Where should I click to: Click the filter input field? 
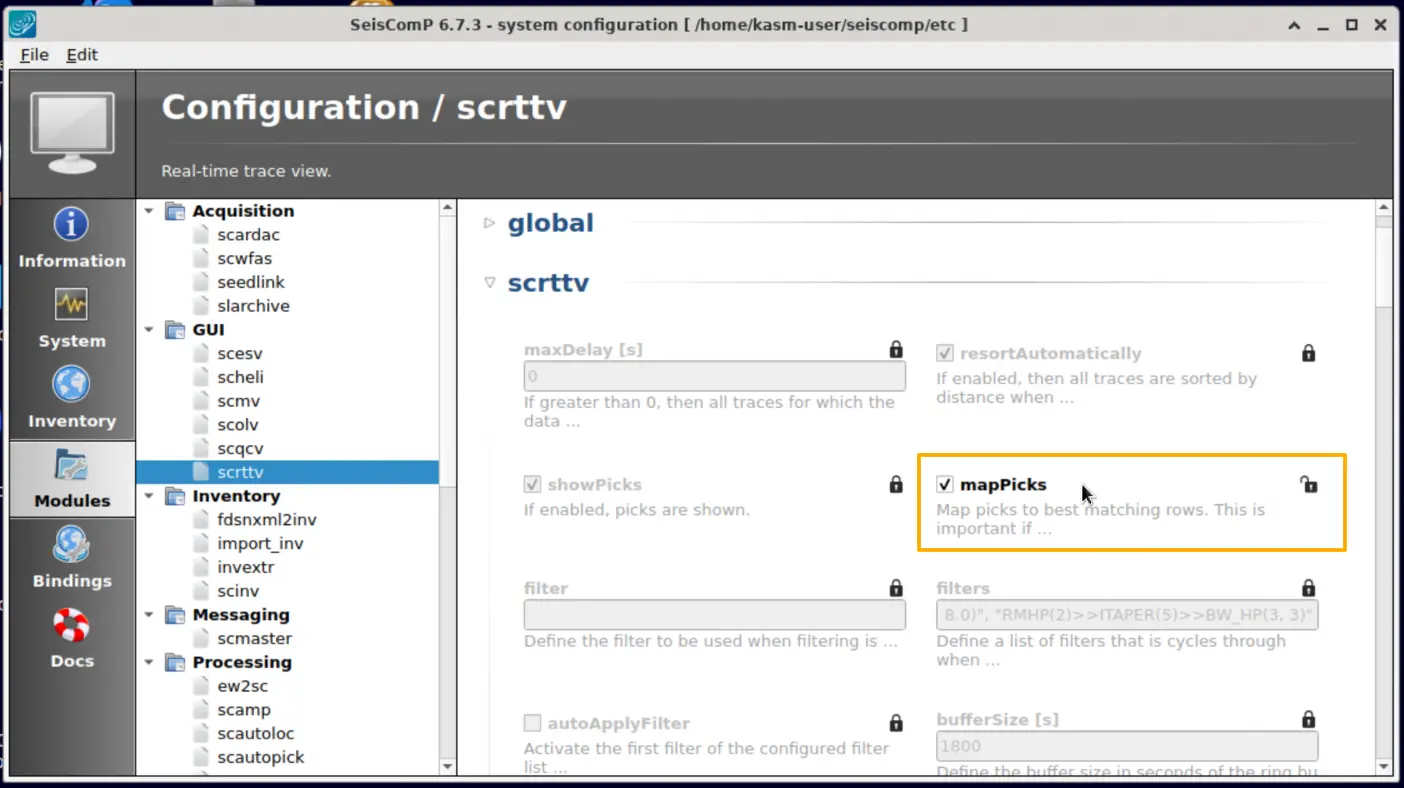(x=714, y=615)
